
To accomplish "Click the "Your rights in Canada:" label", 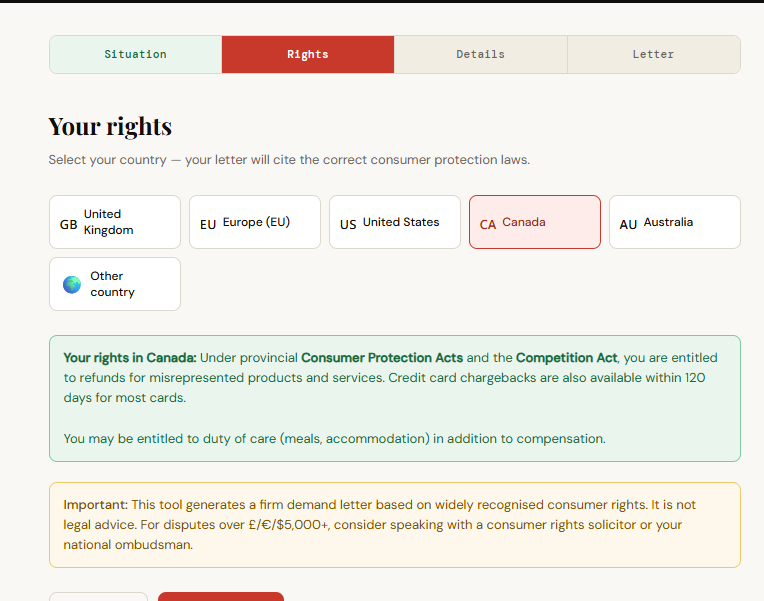I will (130, 357).
